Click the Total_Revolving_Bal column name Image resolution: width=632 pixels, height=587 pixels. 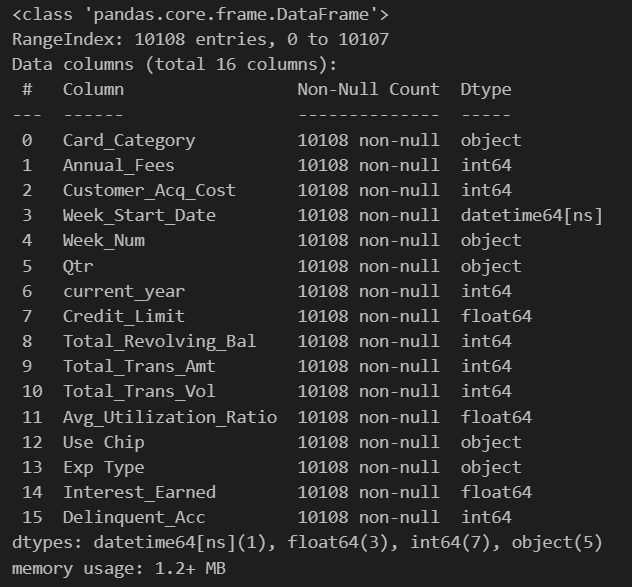click(159, 341)
